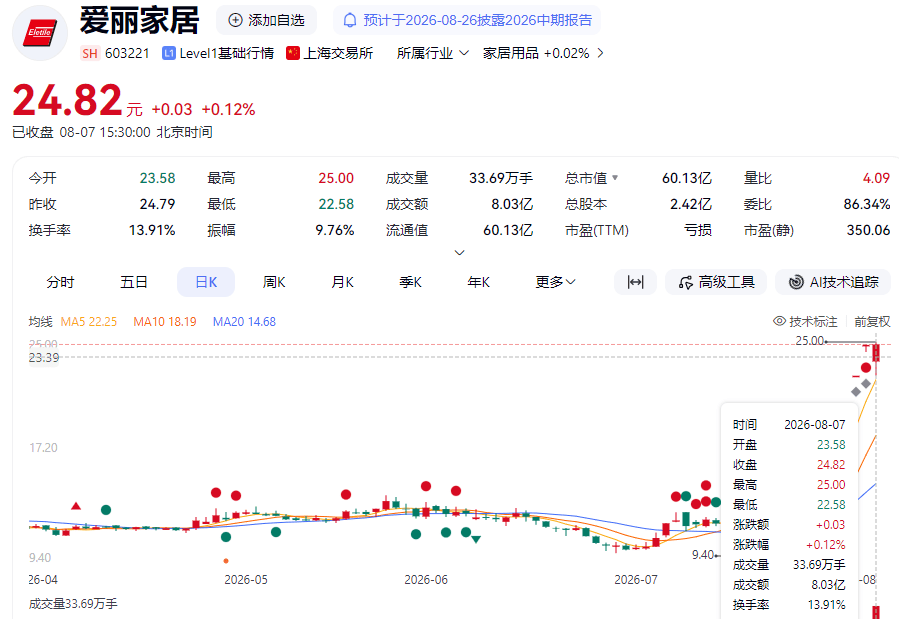Click the small orange dot marker below May
This screenshot has width=899, height=619.
[x=226, y=561]
